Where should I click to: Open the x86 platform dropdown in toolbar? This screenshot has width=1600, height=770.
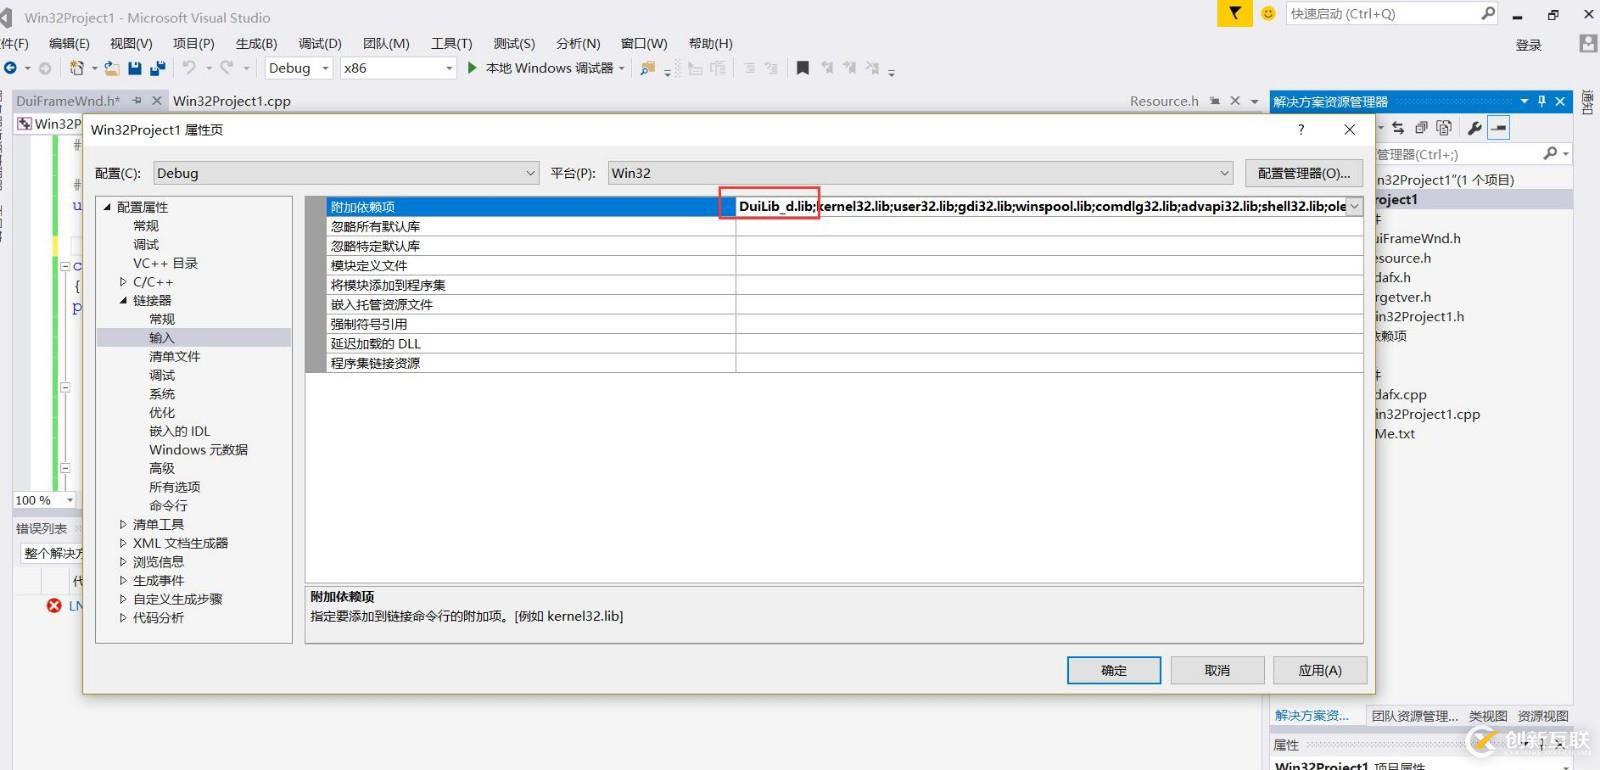(398, 68)
